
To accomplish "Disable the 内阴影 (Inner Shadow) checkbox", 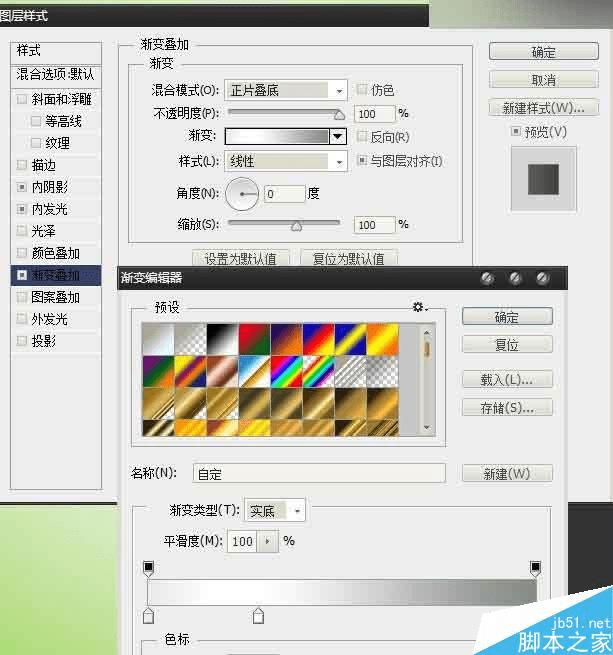I will pos(22,187).
